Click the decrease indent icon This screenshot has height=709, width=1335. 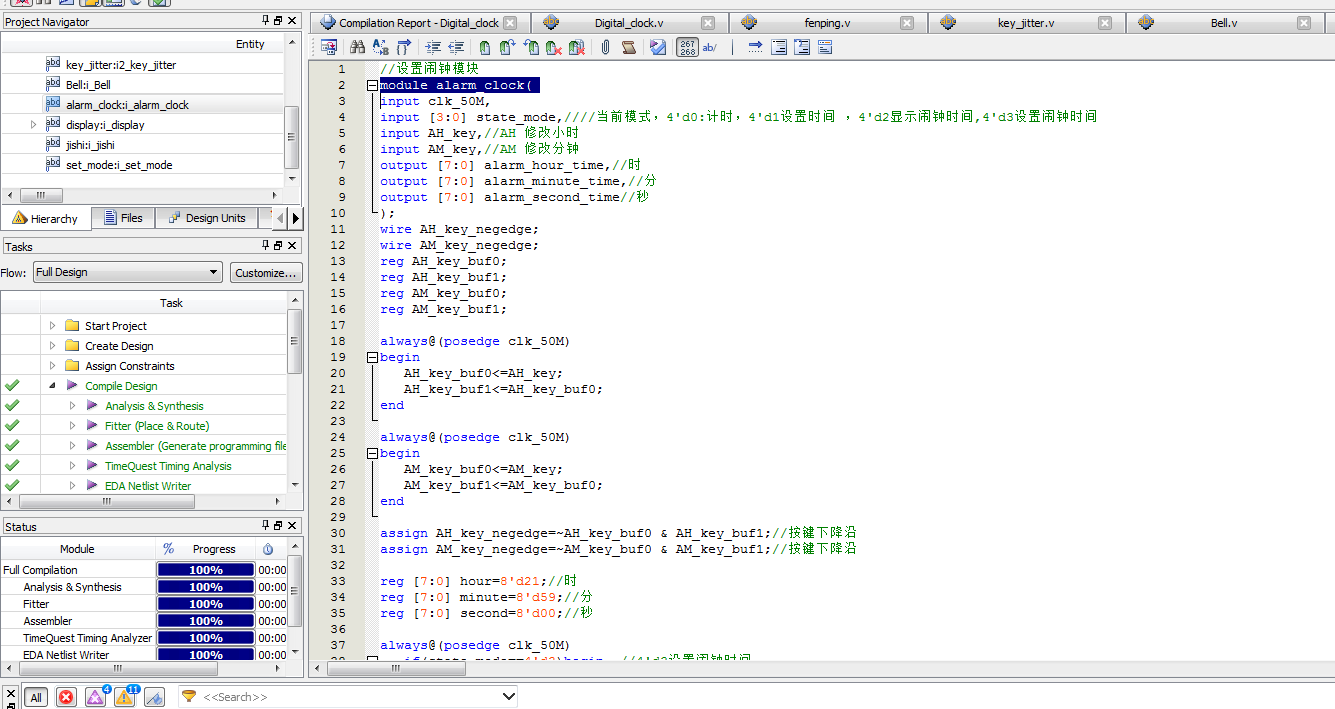click(x=456, y=47)
